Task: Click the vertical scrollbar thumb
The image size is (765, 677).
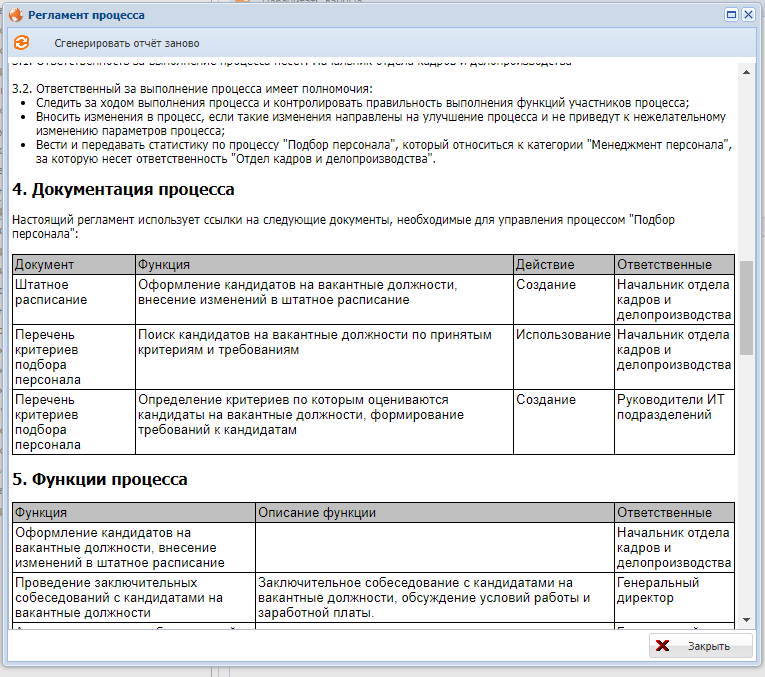Action: pyautogui.click(x=746, y=307)
